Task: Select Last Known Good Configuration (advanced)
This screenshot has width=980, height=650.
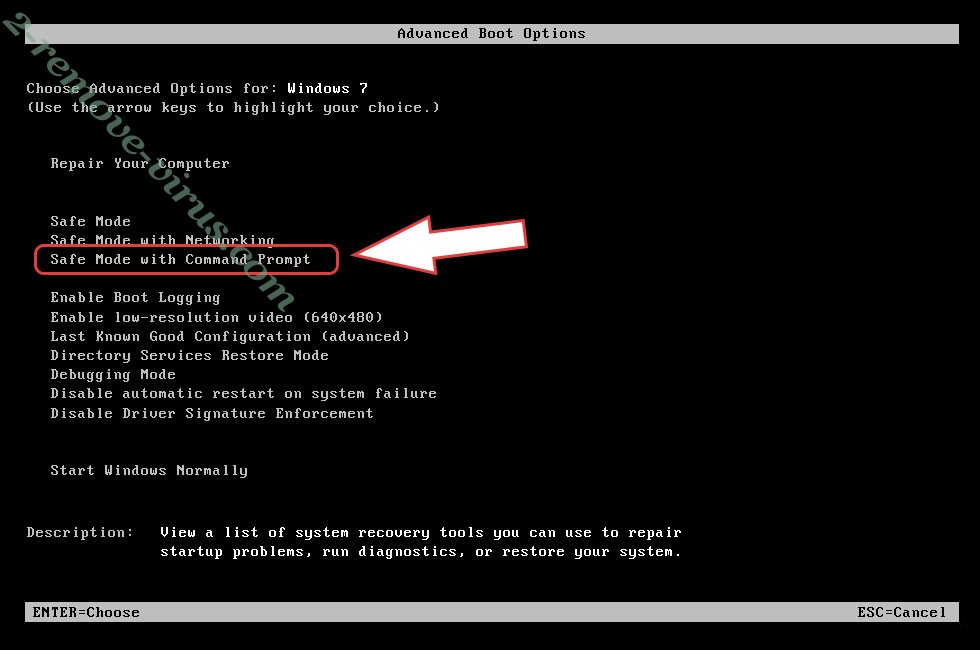Action: pos(230,336)
